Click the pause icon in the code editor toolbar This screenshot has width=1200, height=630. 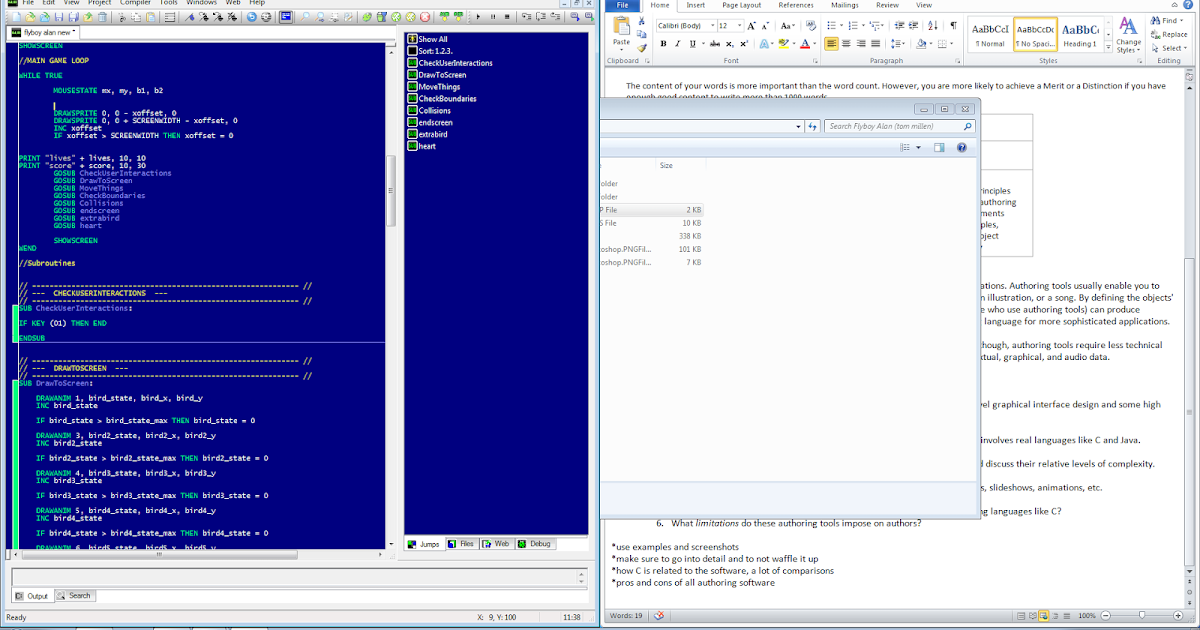(493, 17)
